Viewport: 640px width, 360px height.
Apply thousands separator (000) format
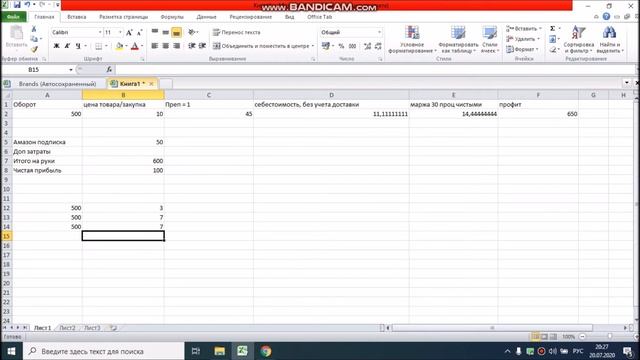click(352, 46)
